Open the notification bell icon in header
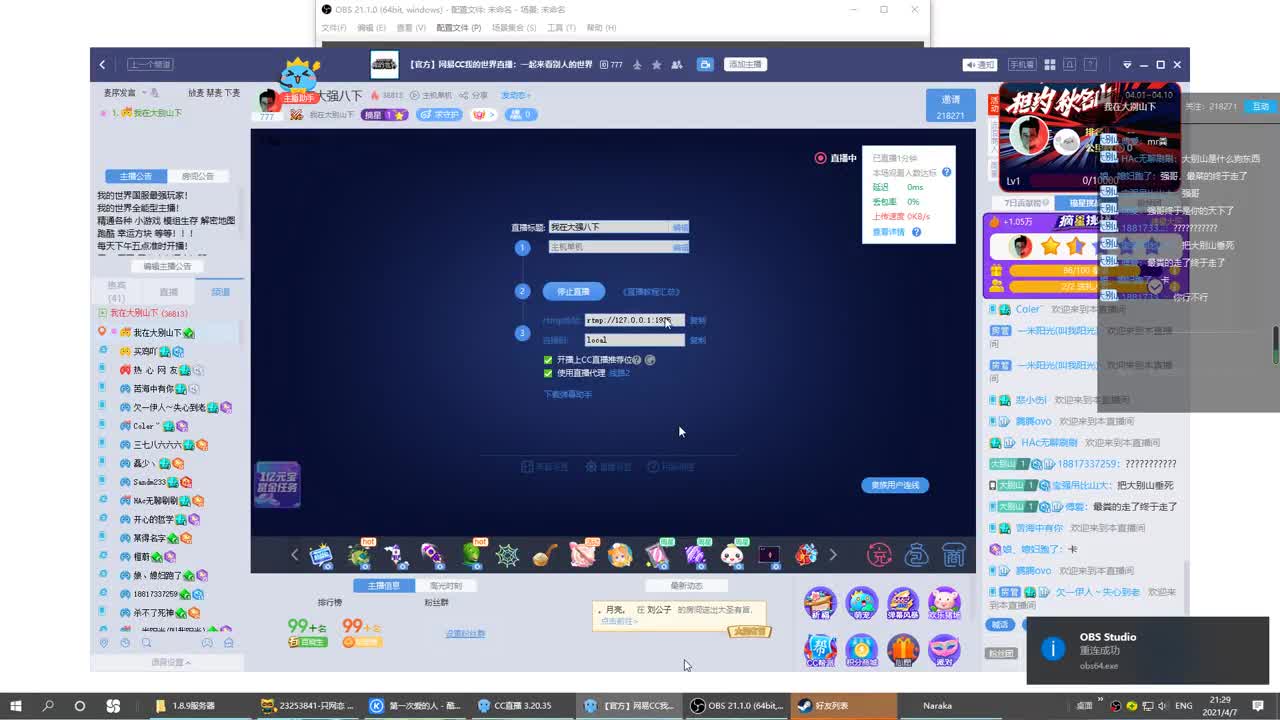The width and height of the screenshot is (1280, 720). [x=1069, y=64]
